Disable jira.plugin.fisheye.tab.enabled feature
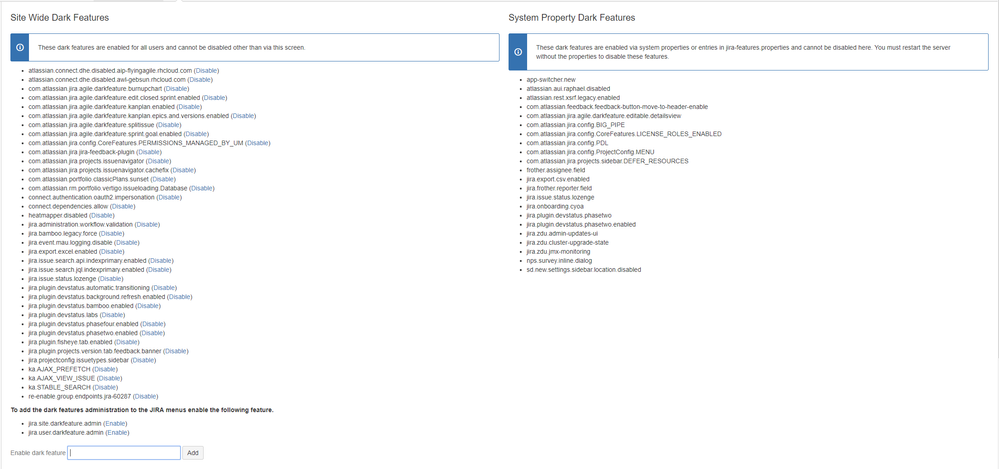999x469 pixels. (127, 342)
